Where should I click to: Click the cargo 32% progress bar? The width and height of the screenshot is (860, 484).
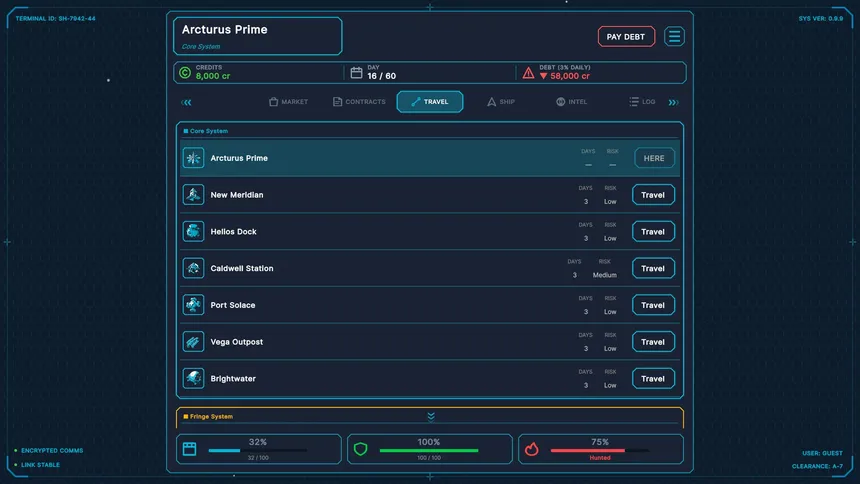click(258, 451)
